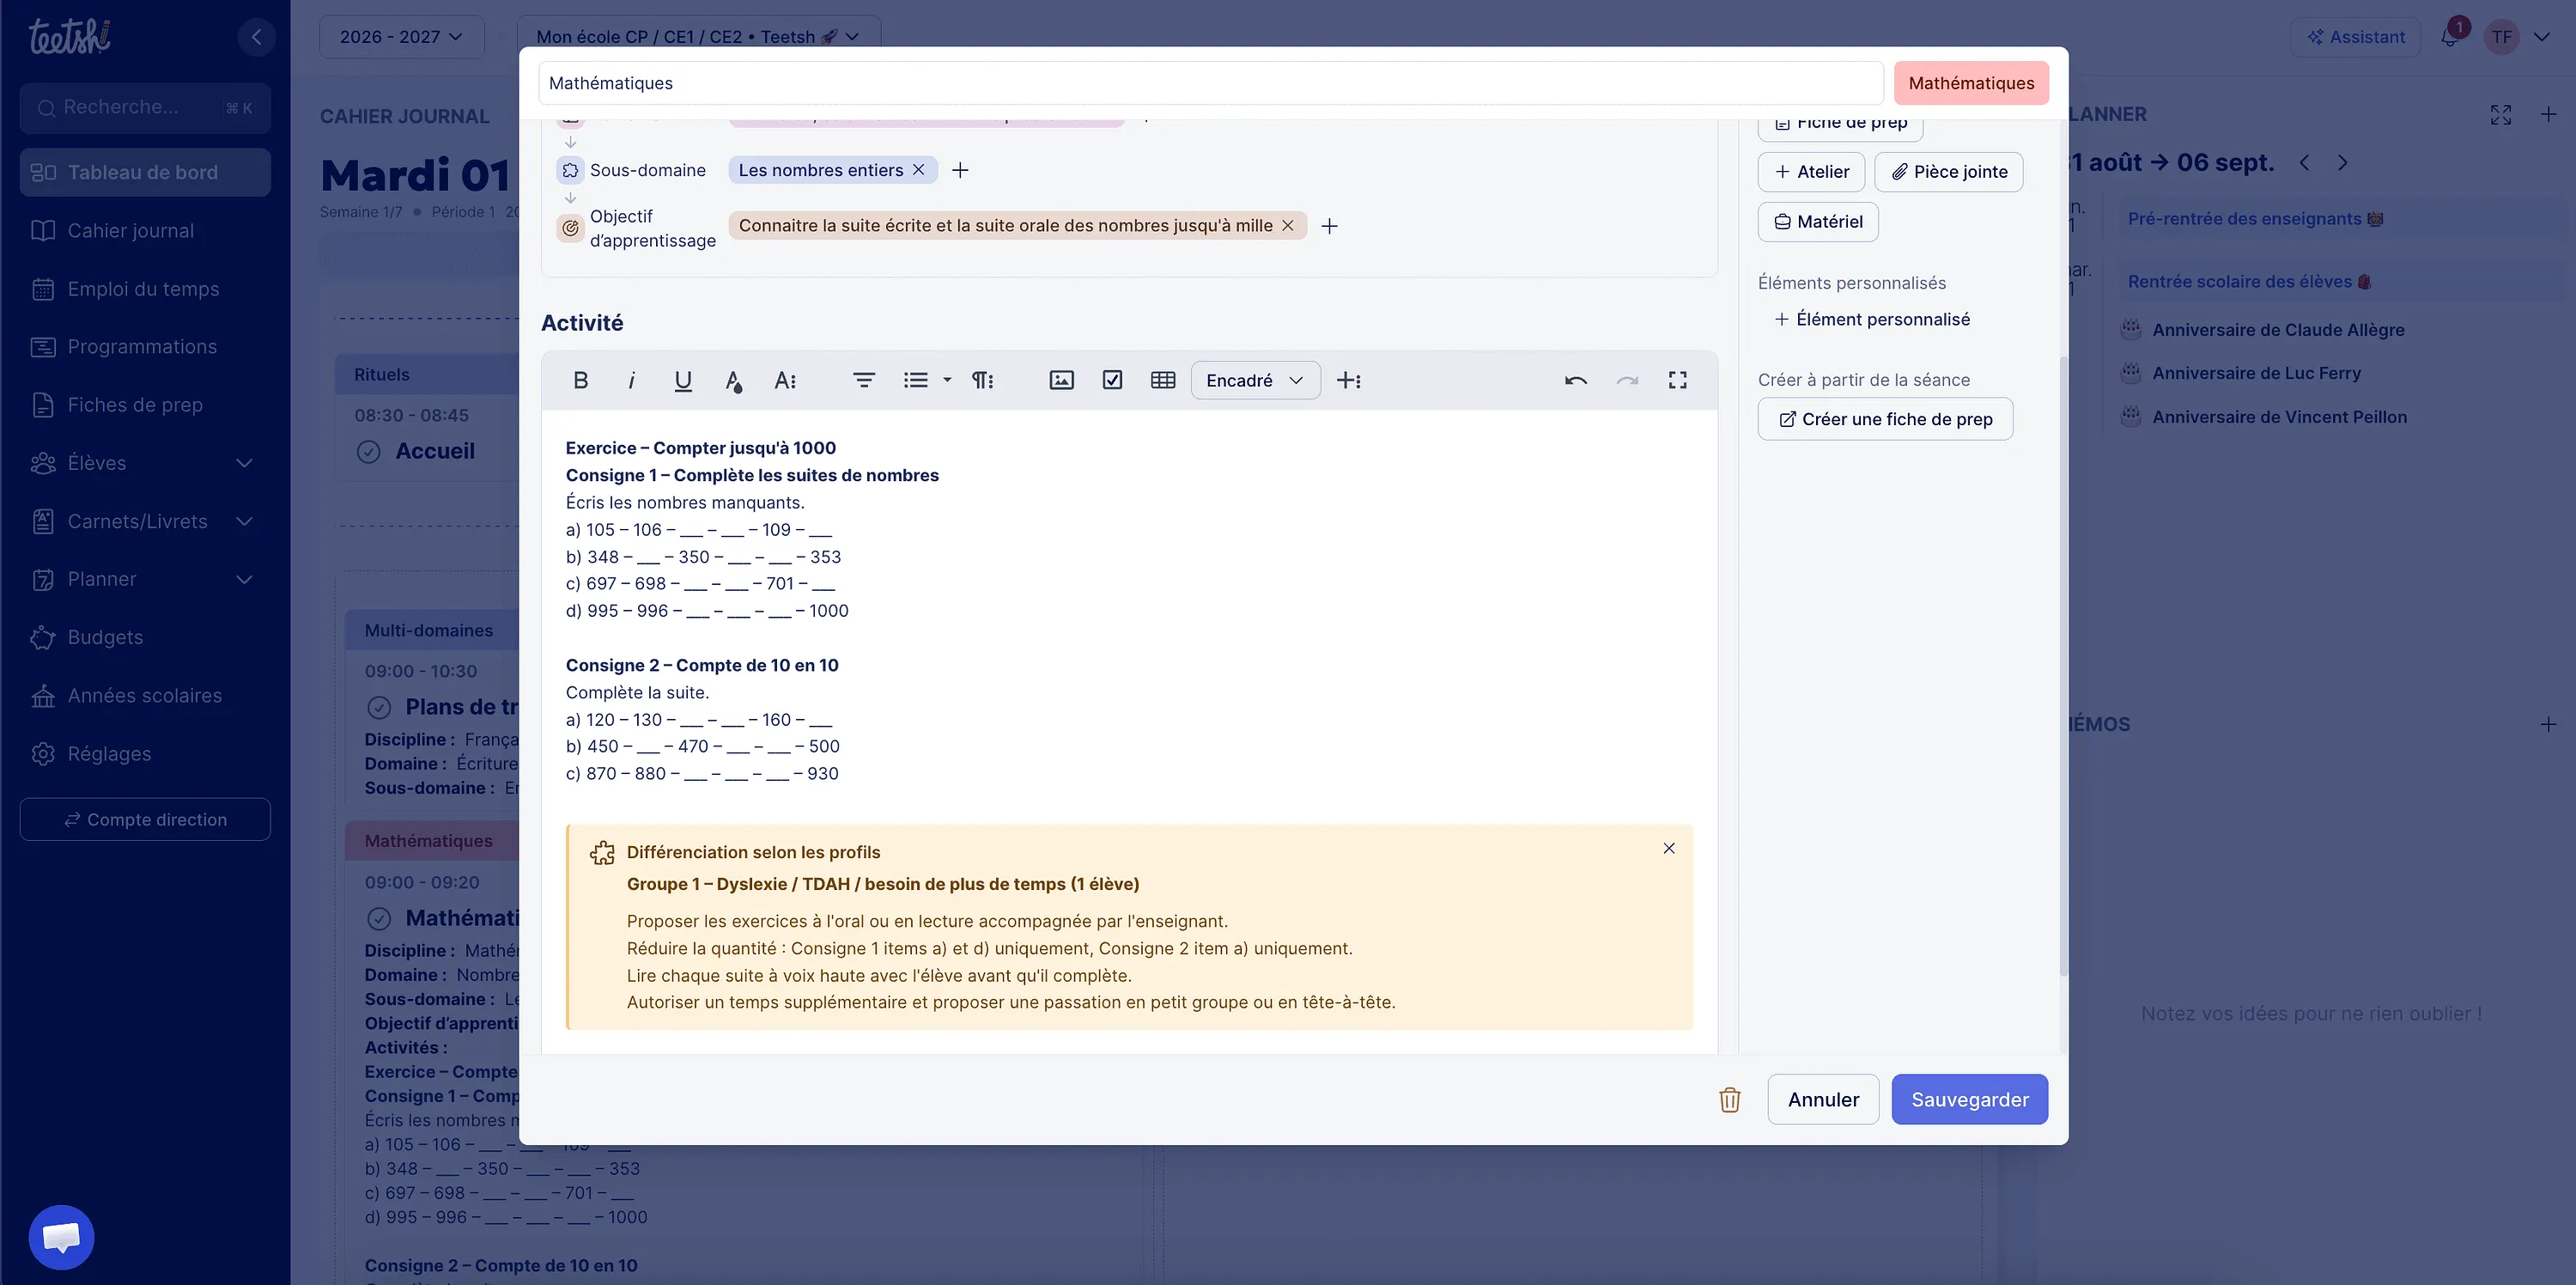Remove the Les nombres entiers tag
The width and height of the screenshot is (2576, 1285).
[x=918, y=170]
